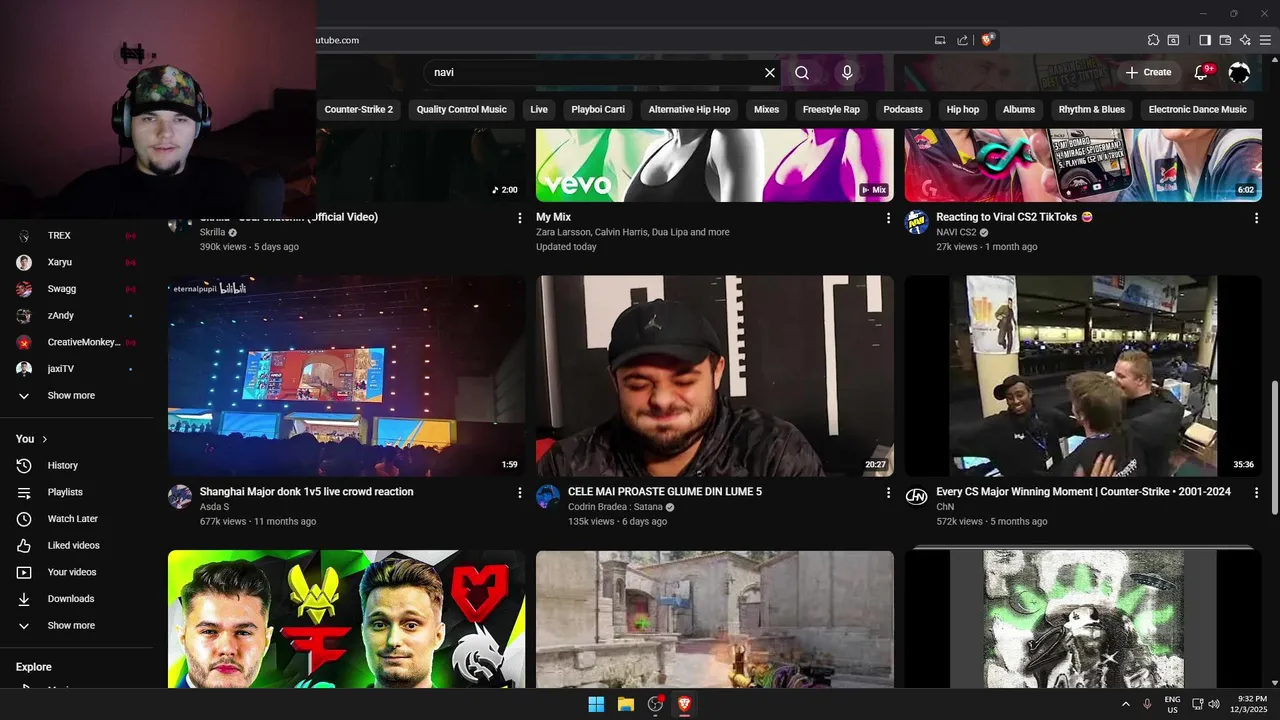Open the You section chevron

[45, 439]
